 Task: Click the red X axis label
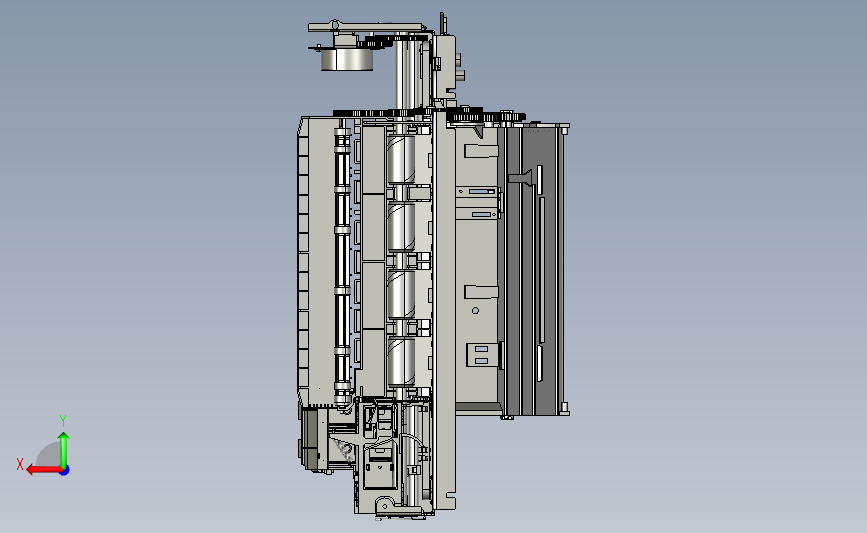point(20,464)
